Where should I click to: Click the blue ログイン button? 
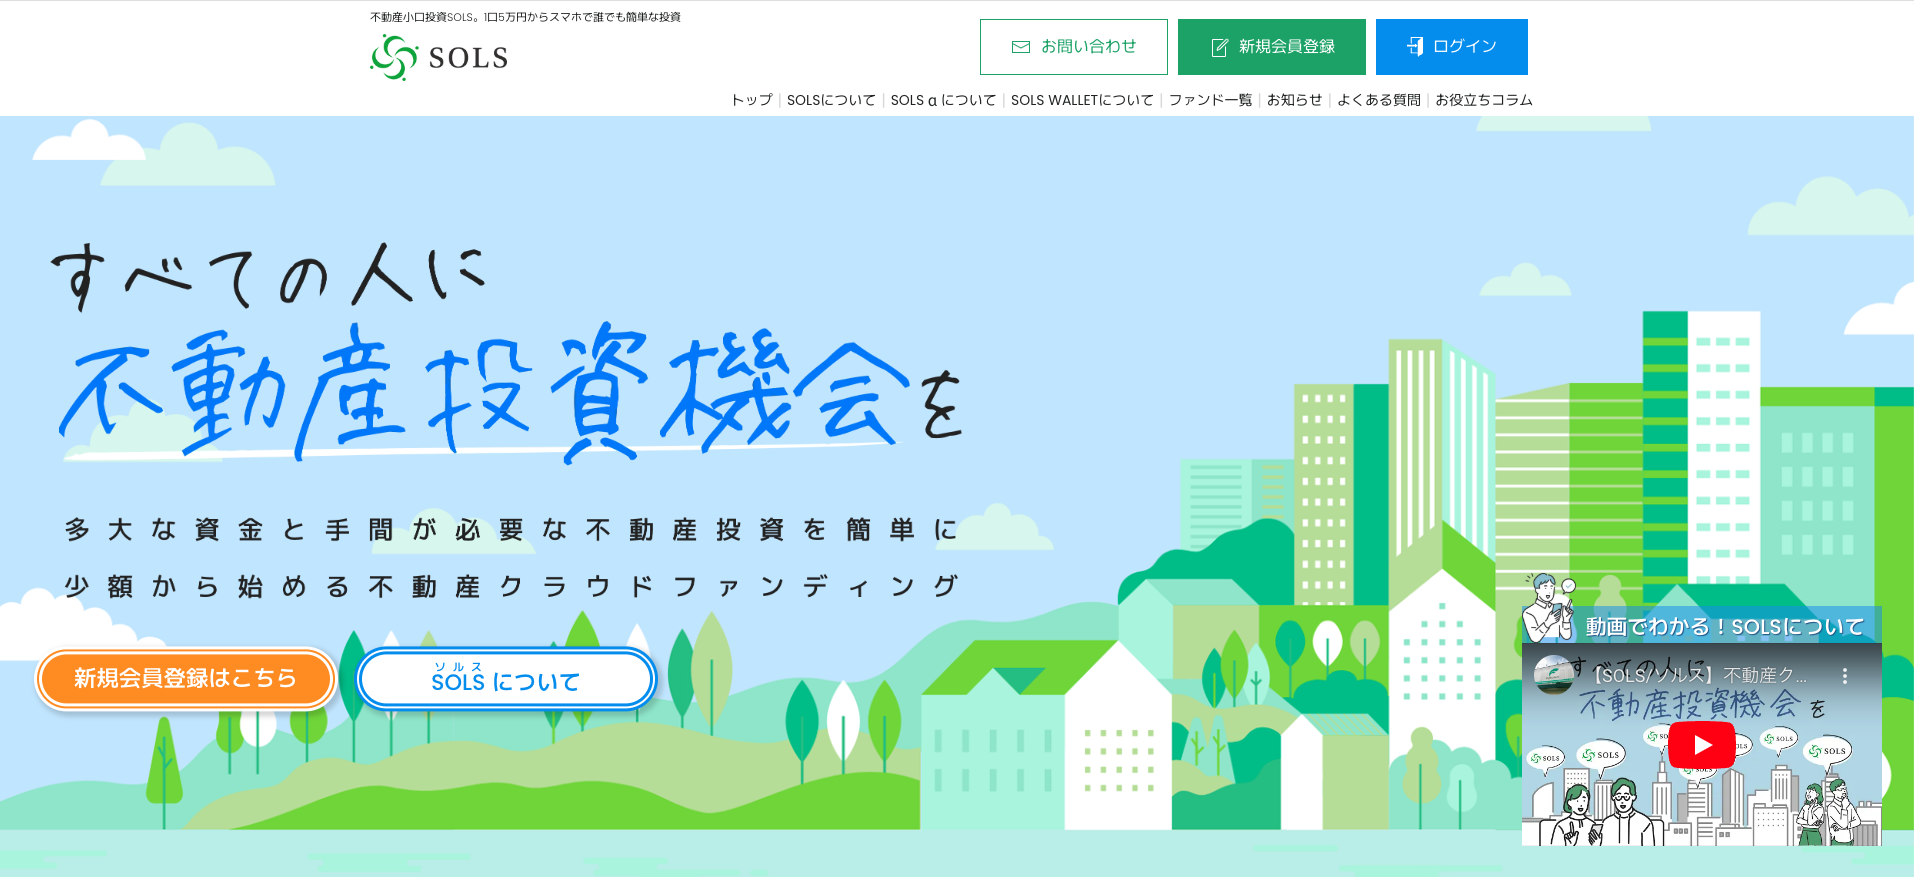tap(1451, 47)
